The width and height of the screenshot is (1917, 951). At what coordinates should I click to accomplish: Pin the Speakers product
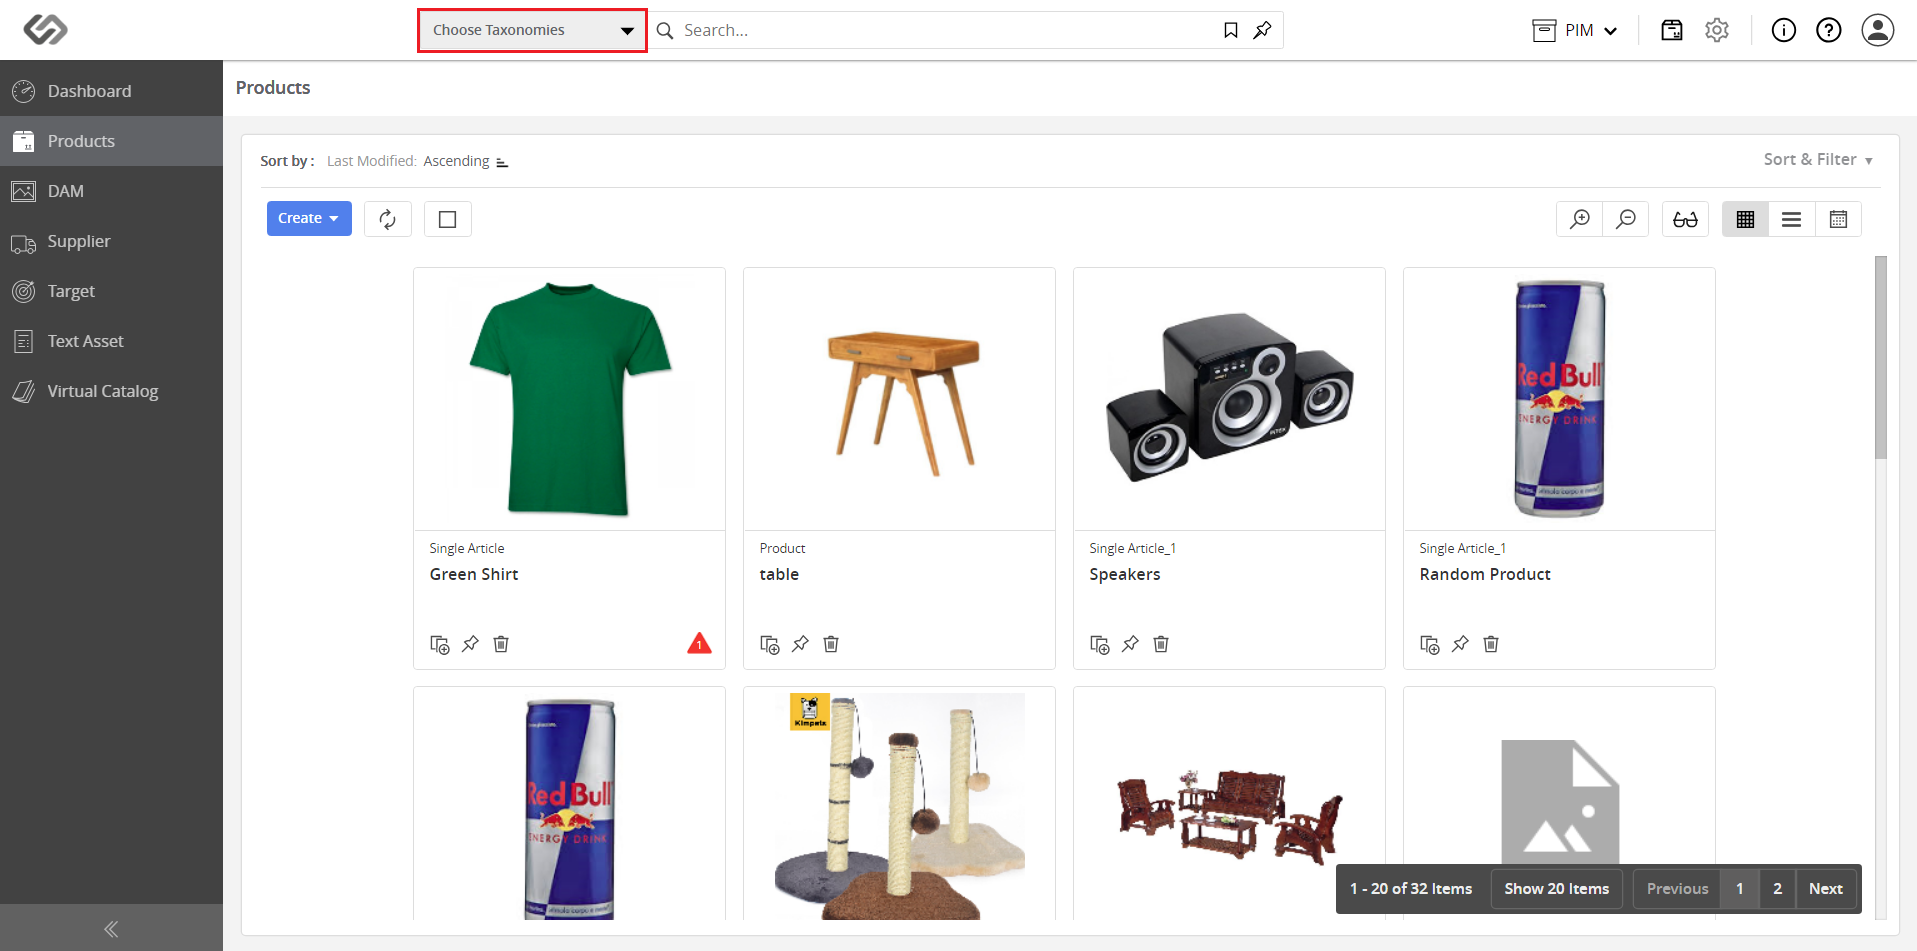[1130, 644]
